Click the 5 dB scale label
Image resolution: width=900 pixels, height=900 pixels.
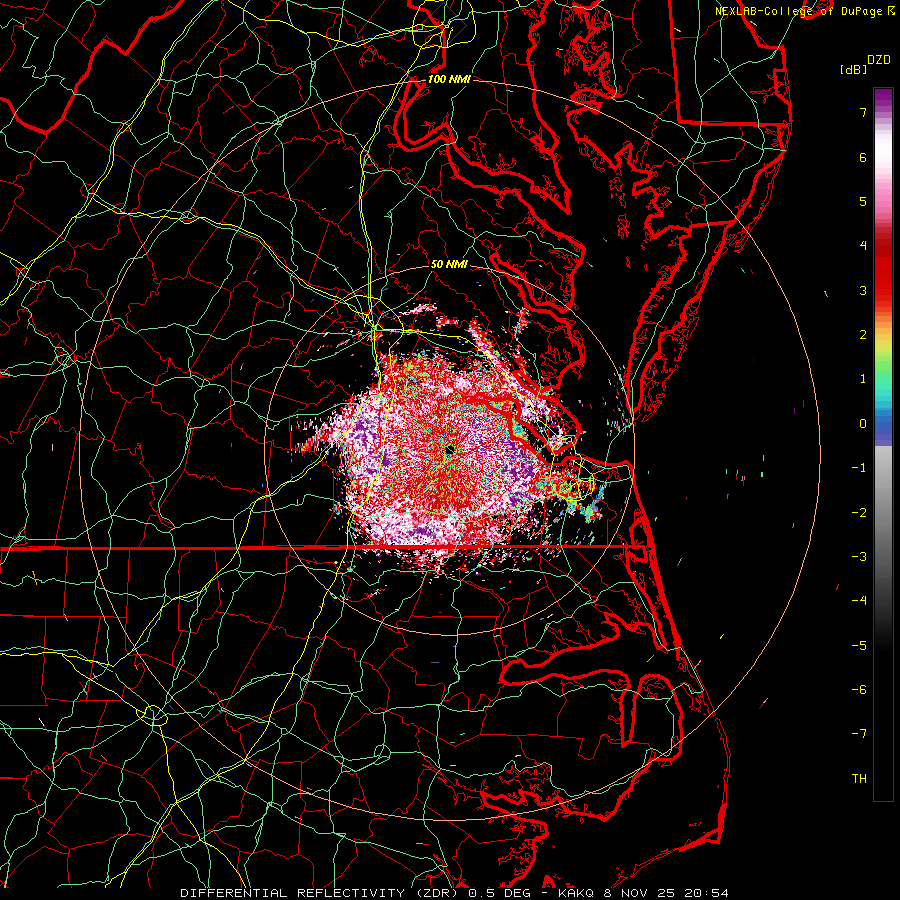(x=863, y=201)
